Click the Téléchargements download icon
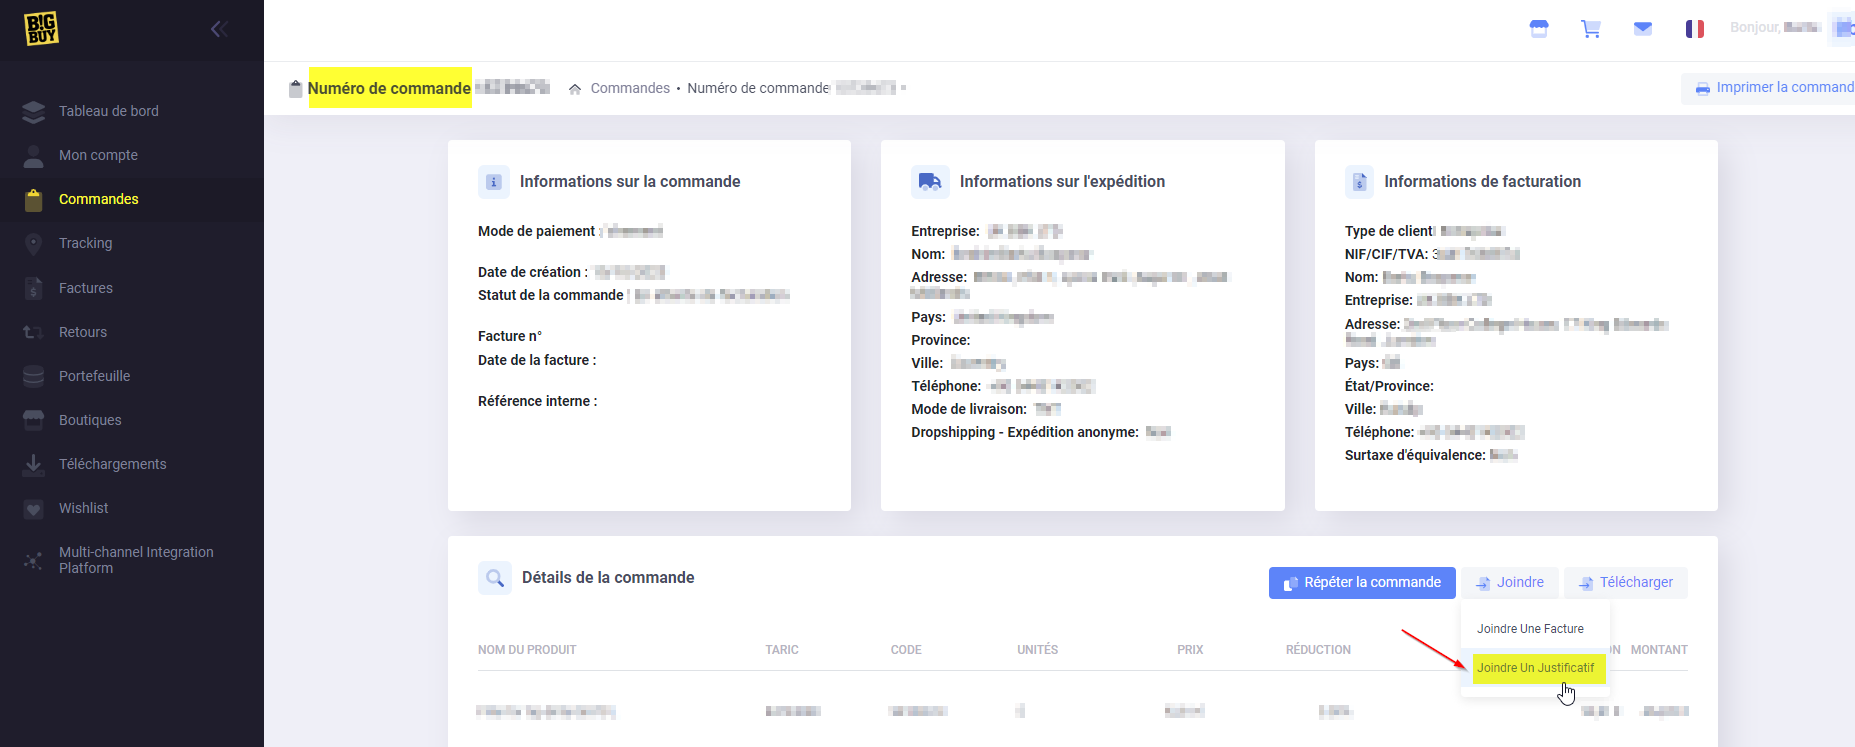Viewport: 1855px width, 747px height. (33, 464)
